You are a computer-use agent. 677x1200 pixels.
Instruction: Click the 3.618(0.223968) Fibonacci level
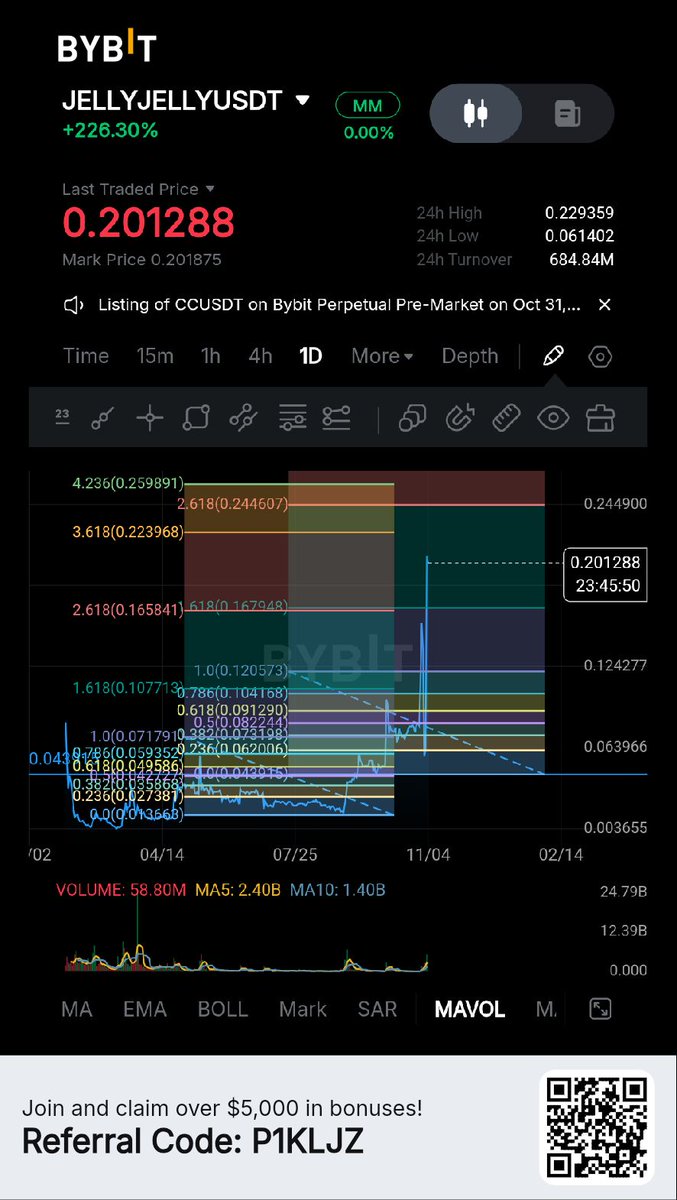pos(126,532)
